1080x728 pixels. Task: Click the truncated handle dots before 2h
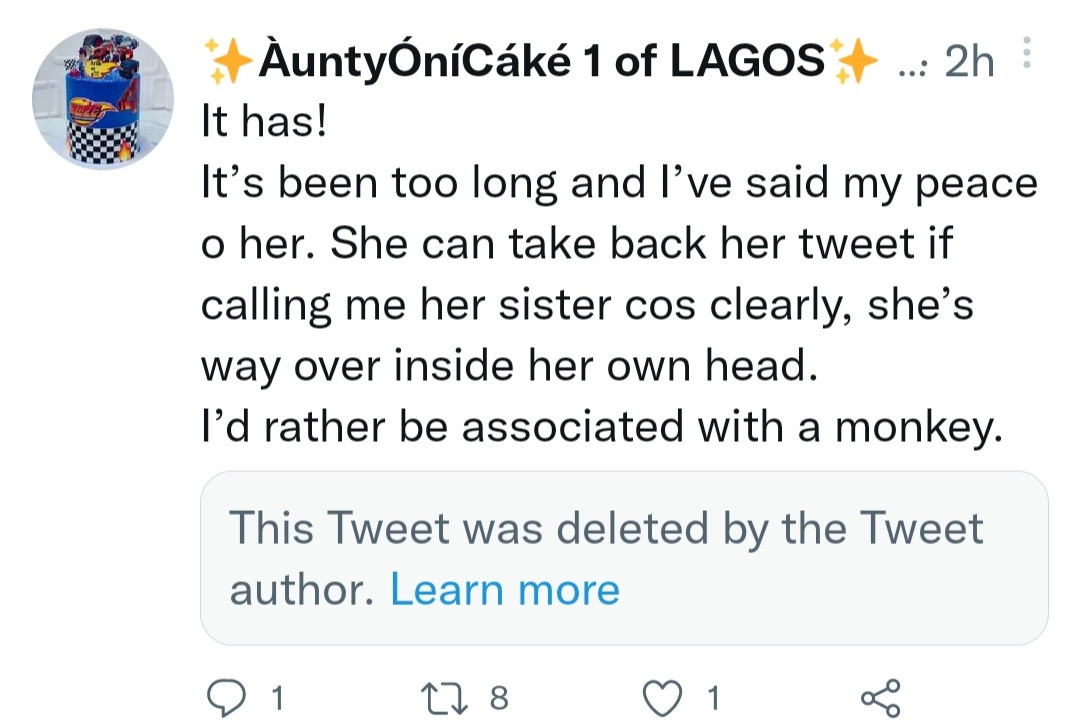[x=913, y=66]
